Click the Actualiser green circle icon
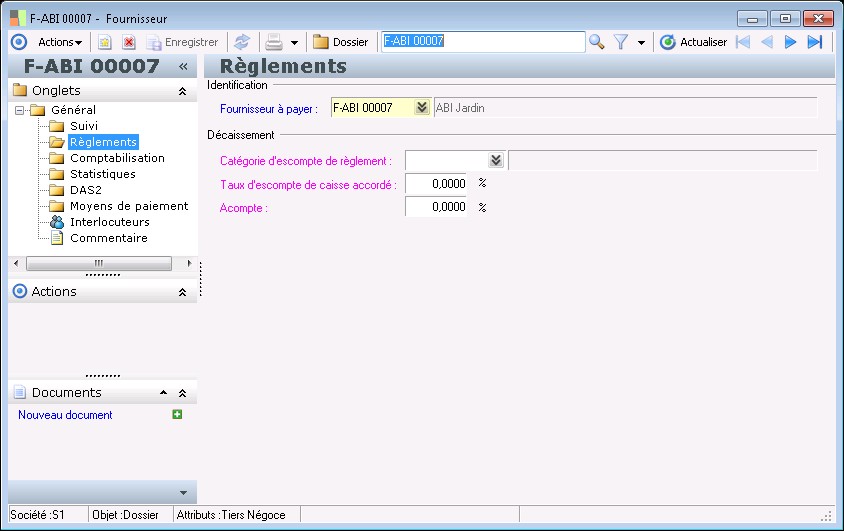This screenshot has height=531, width=844. [x=667, y=42]
